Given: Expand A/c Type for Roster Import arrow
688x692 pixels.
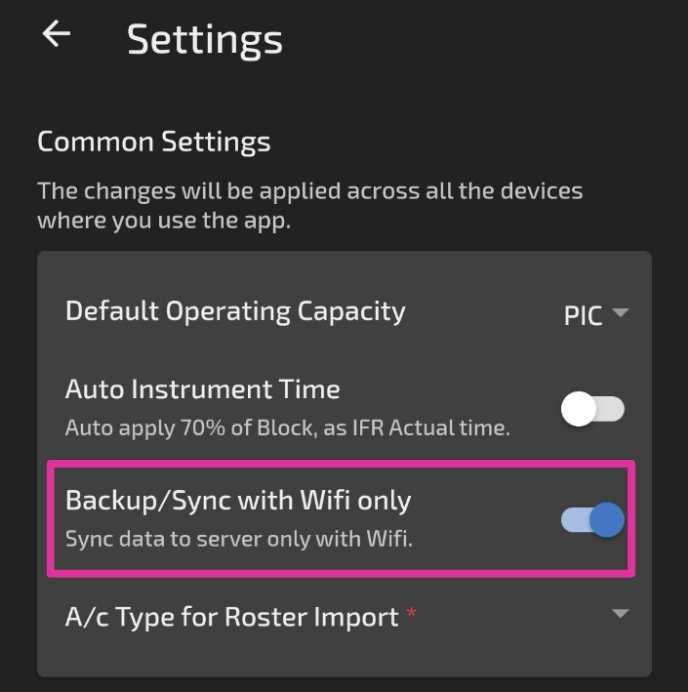Looking at the screenshot, I should coord(620,613).
